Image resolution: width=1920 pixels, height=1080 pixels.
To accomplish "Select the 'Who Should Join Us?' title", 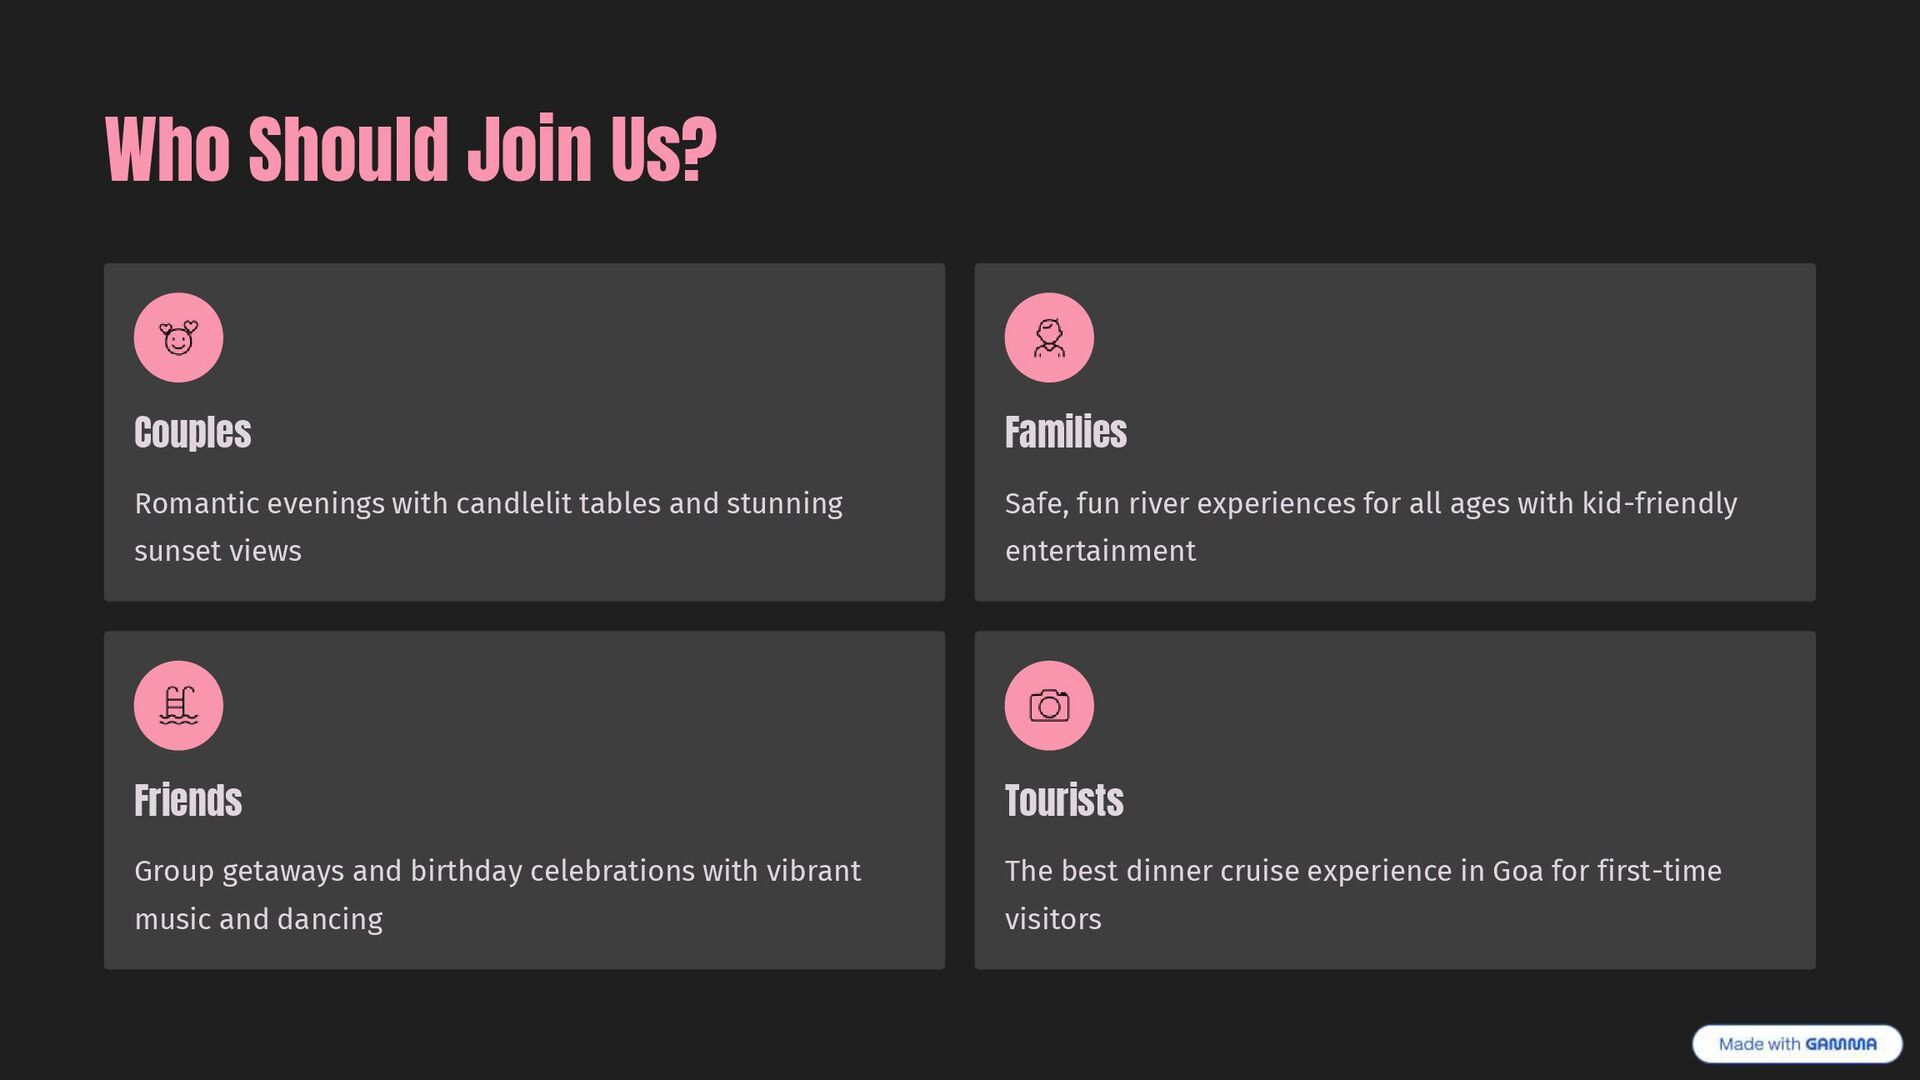I will (x=411, y=150).
